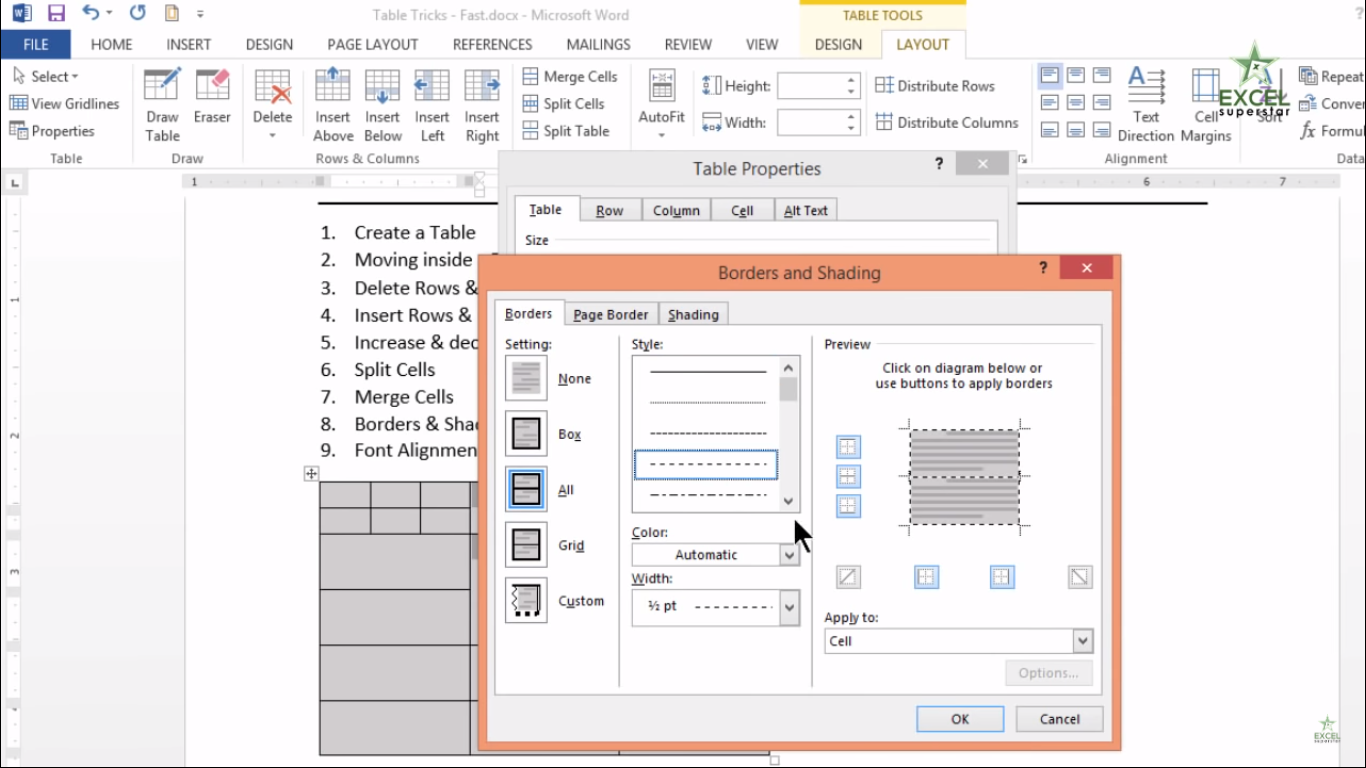This screenshot has width=1366, height=768.
Task: Click the Height input field
Action: click(x=811, y=86)
